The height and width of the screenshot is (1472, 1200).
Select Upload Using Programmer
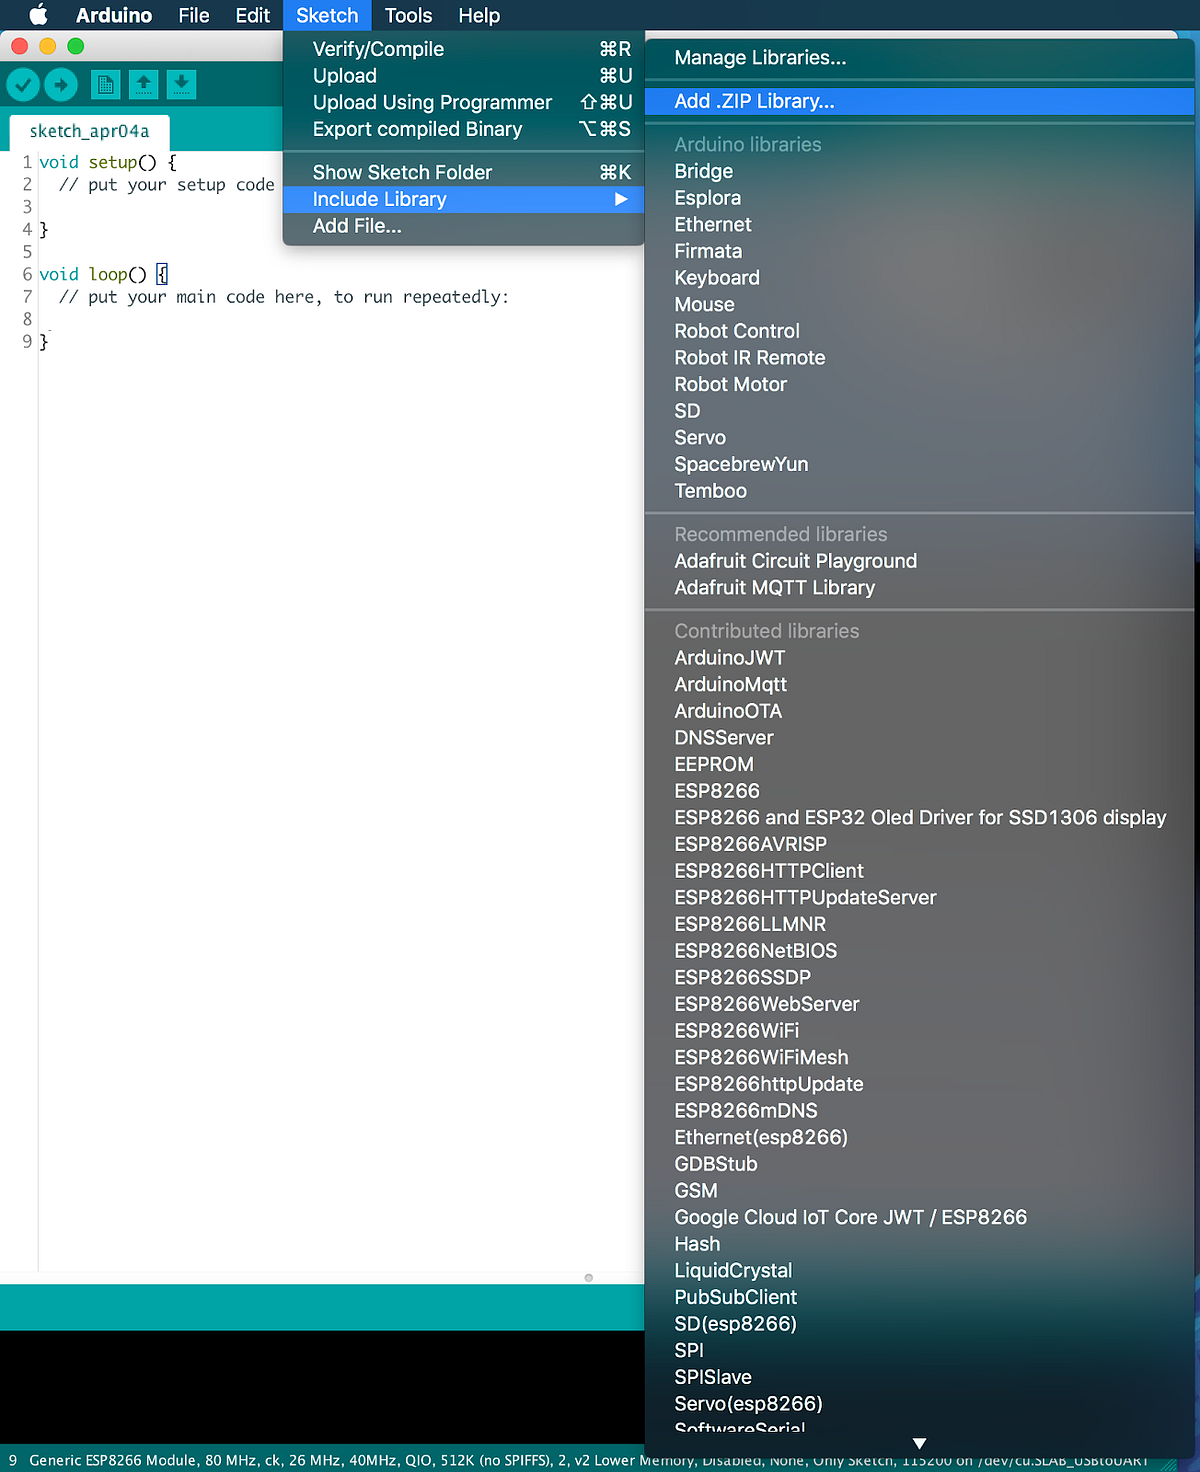coord(464,102)
